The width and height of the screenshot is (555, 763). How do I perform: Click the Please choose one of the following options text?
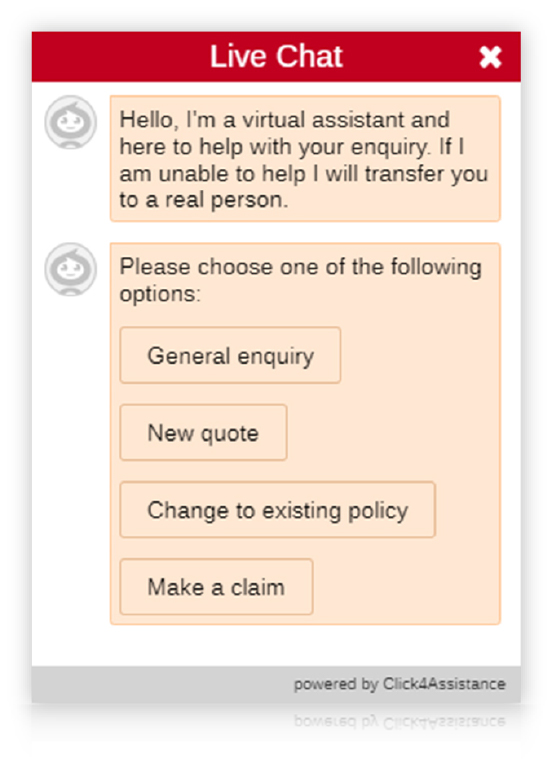coord(301,280)
